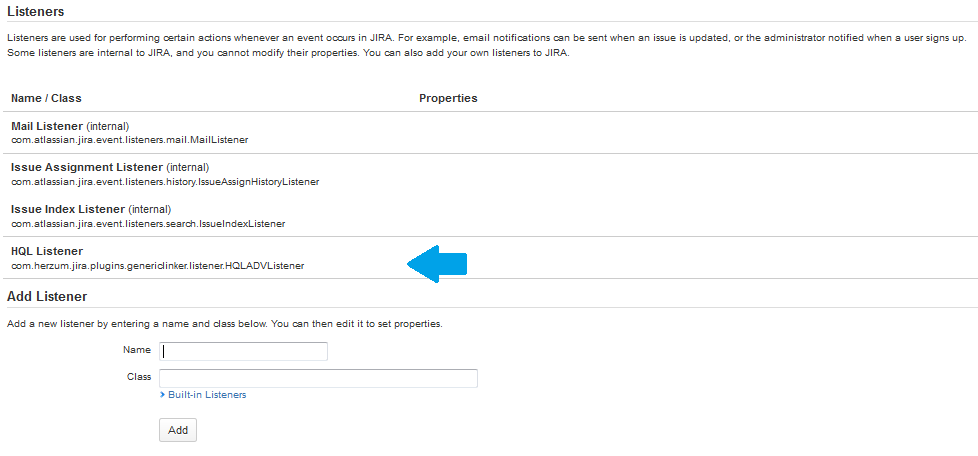
Task: Focus the Class input field
Action: (318, 378)
